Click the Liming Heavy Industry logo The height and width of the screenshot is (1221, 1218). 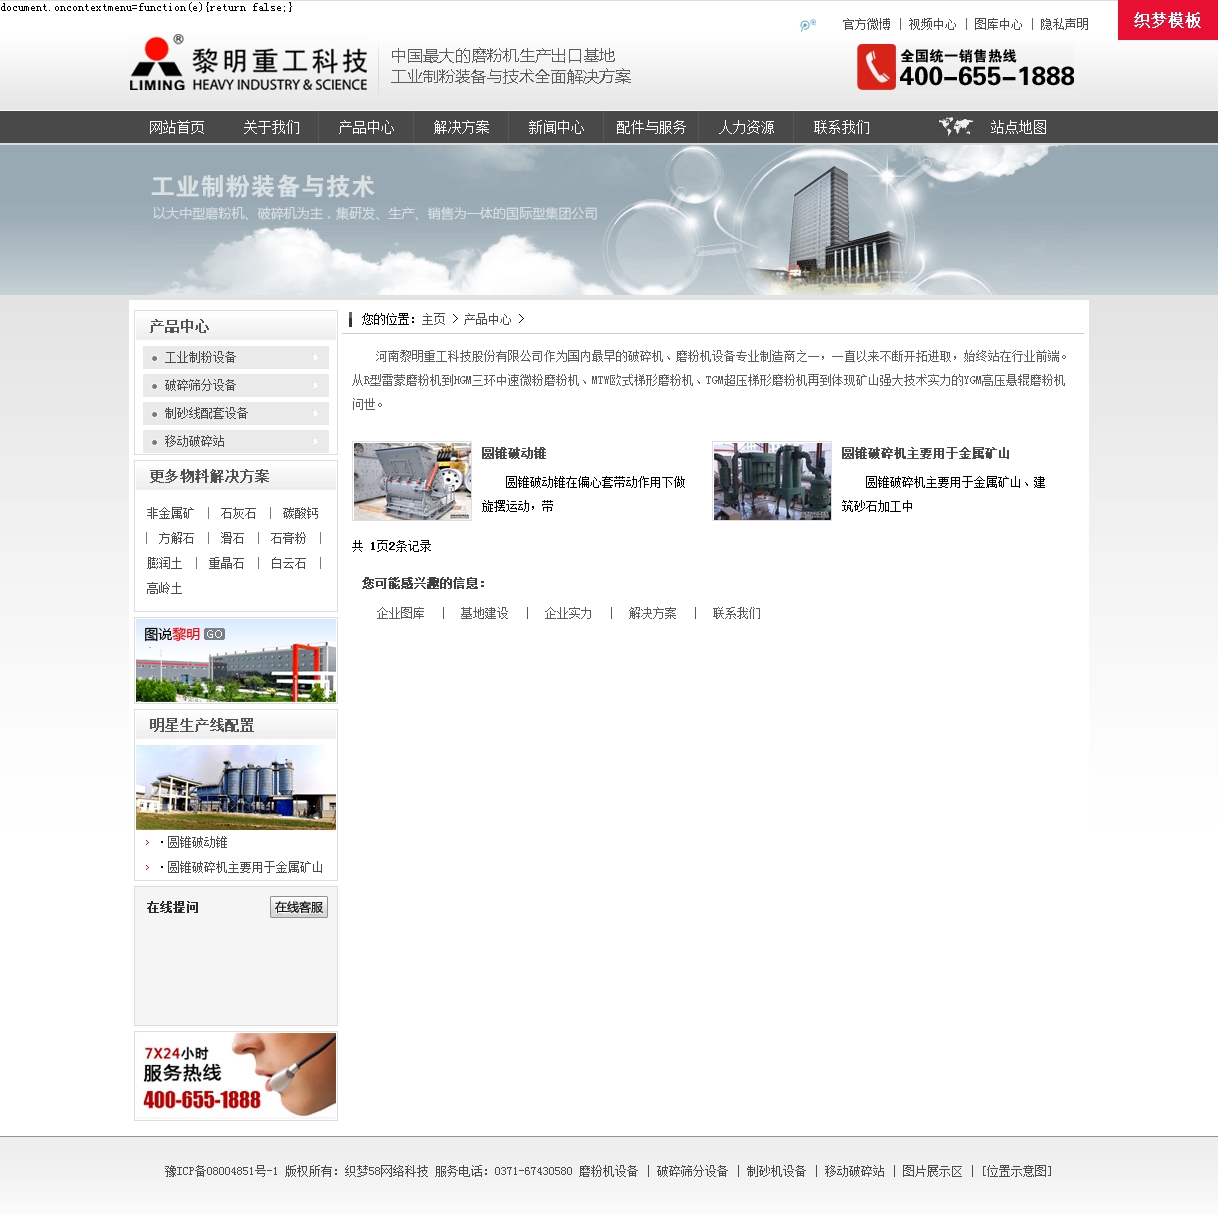pyautogui.click(x=249, y=64)
